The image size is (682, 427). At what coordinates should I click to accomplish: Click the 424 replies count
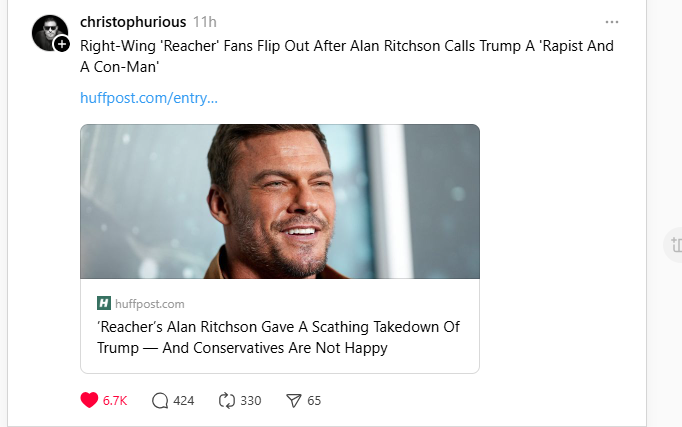(184, 400)
